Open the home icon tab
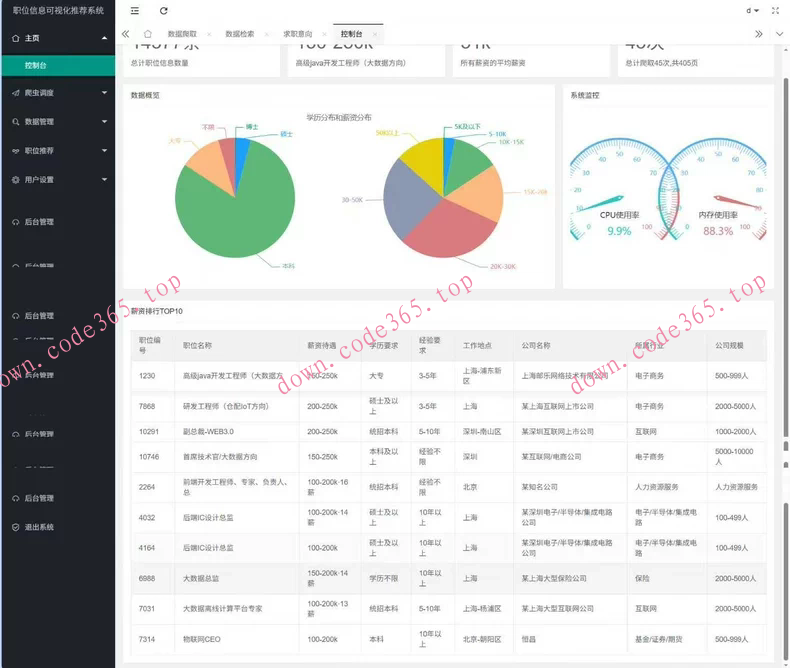Image resolution: width=790 pixels, height=668 pixels. (147, 34)
